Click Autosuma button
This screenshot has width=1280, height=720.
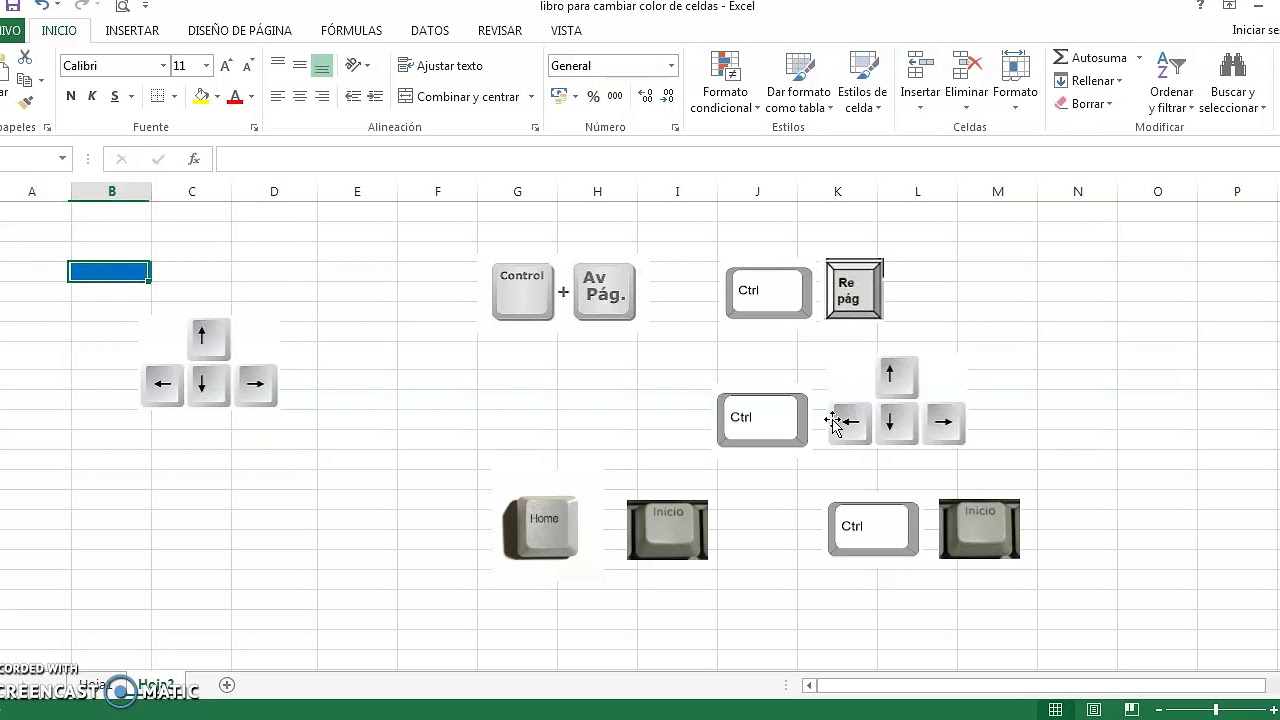(1090, 58)
